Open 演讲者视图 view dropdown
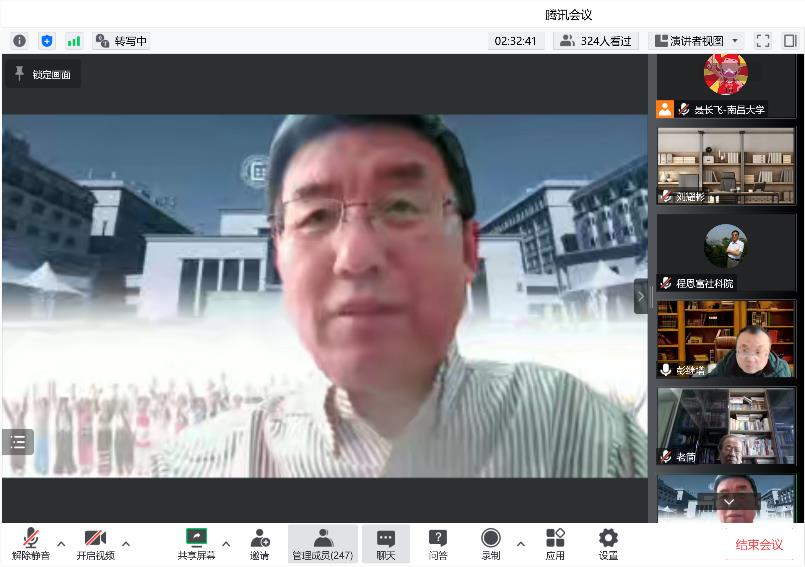The image size is (805, 567). [x=696, y=41]
